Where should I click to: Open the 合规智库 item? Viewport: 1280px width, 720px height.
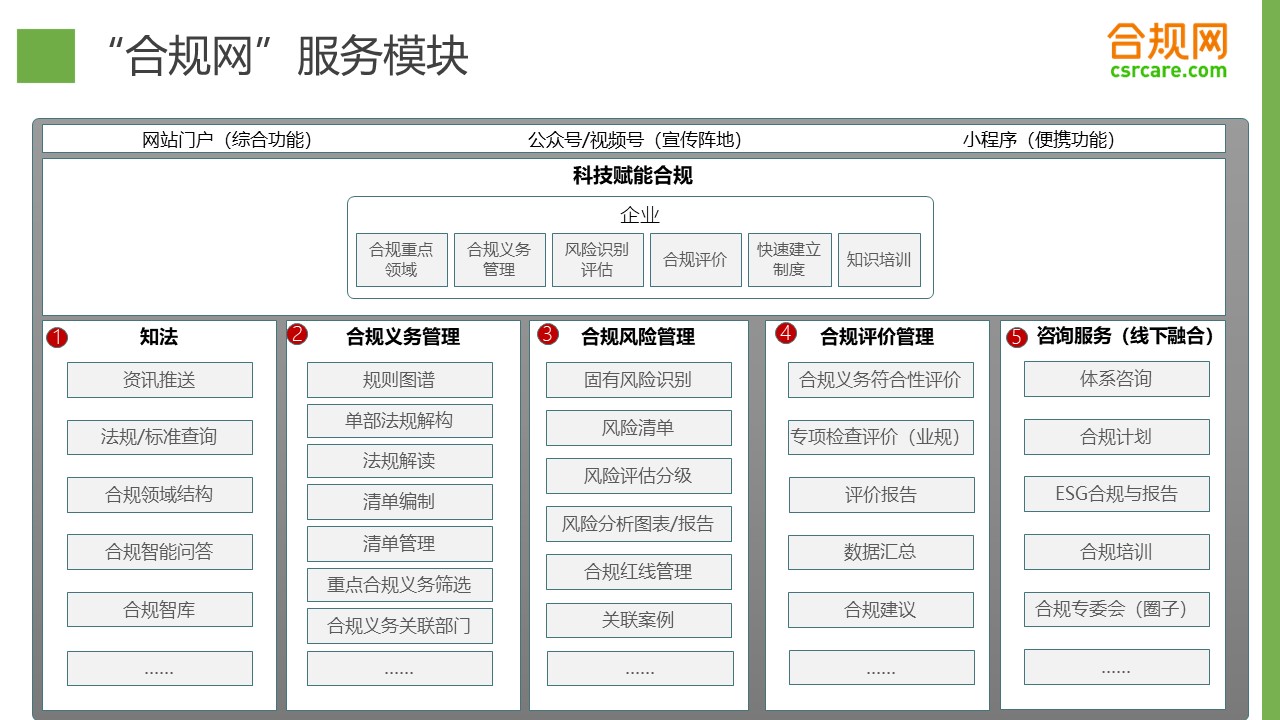click(x=160, y=610)
